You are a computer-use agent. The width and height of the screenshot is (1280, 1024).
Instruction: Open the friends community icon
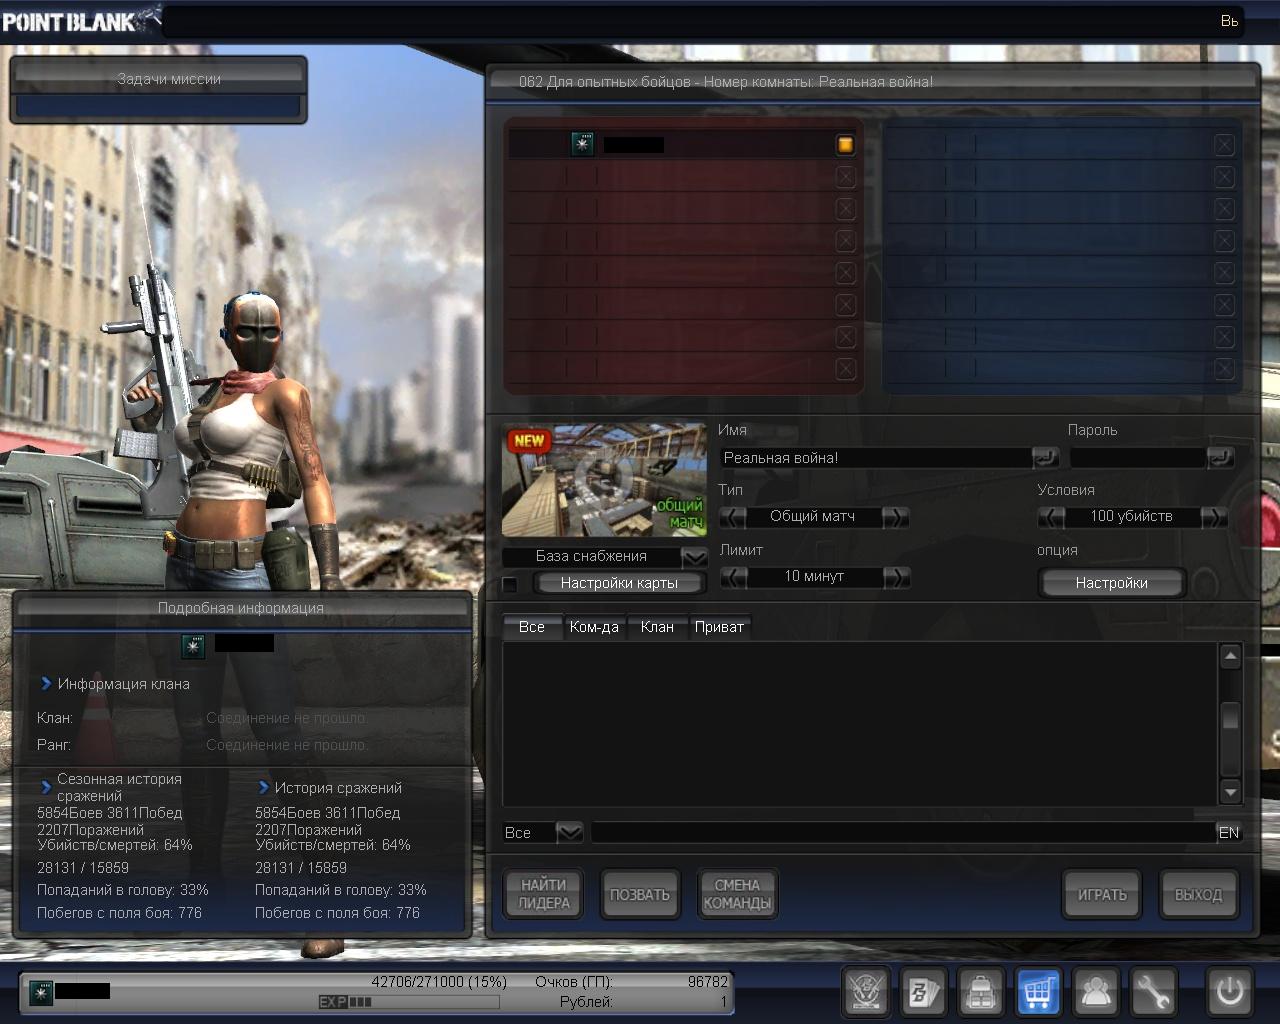(x=1096, y=992)
